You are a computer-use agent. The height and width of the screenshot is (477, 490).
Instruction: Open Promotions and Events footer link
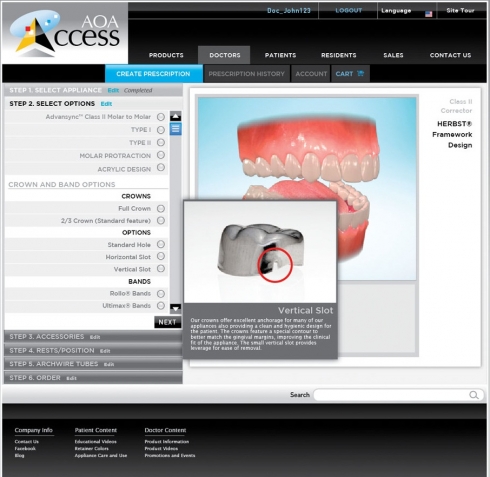click(x=170, y=456)
